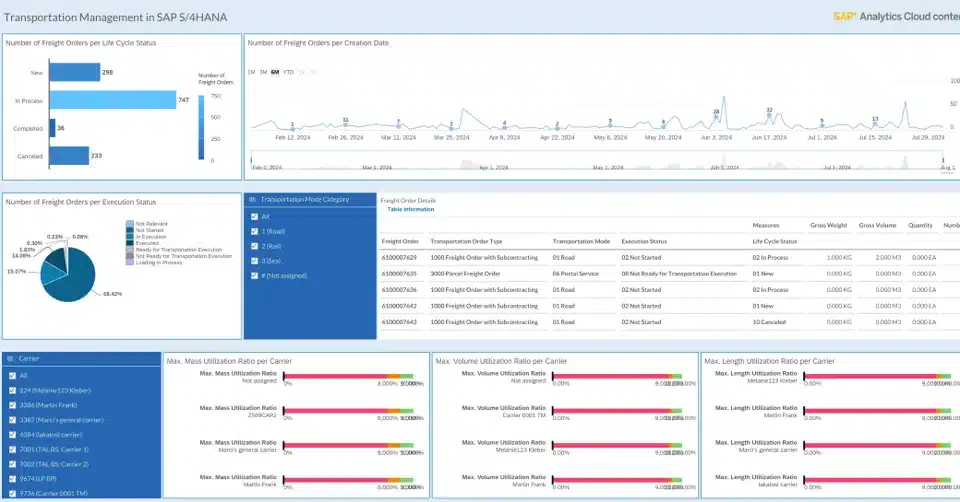Click the 3000 Parcel Freight Order cell
The image size is (960, 502).
point(465,274)
